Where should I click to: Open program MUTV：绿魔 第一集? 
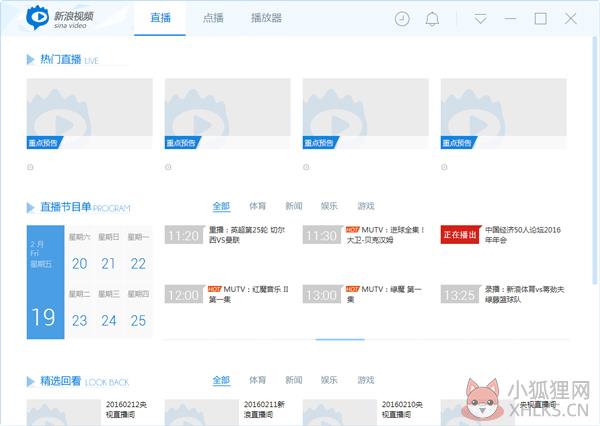(x=384, y=294)
